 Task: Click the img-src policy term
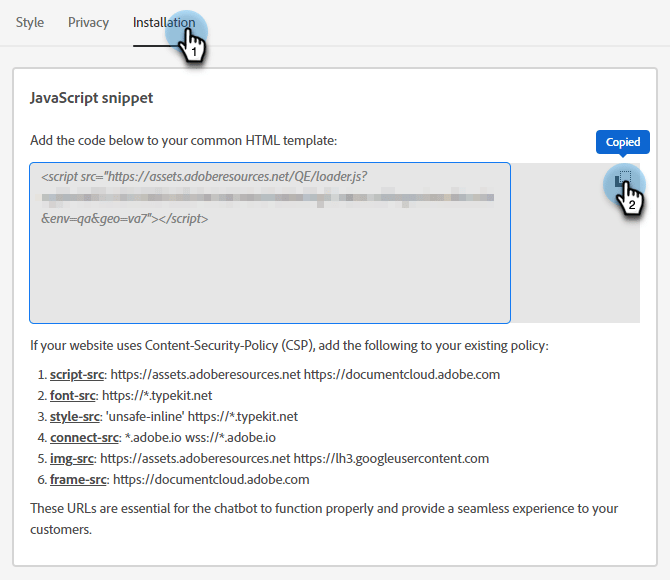(72, 459)
